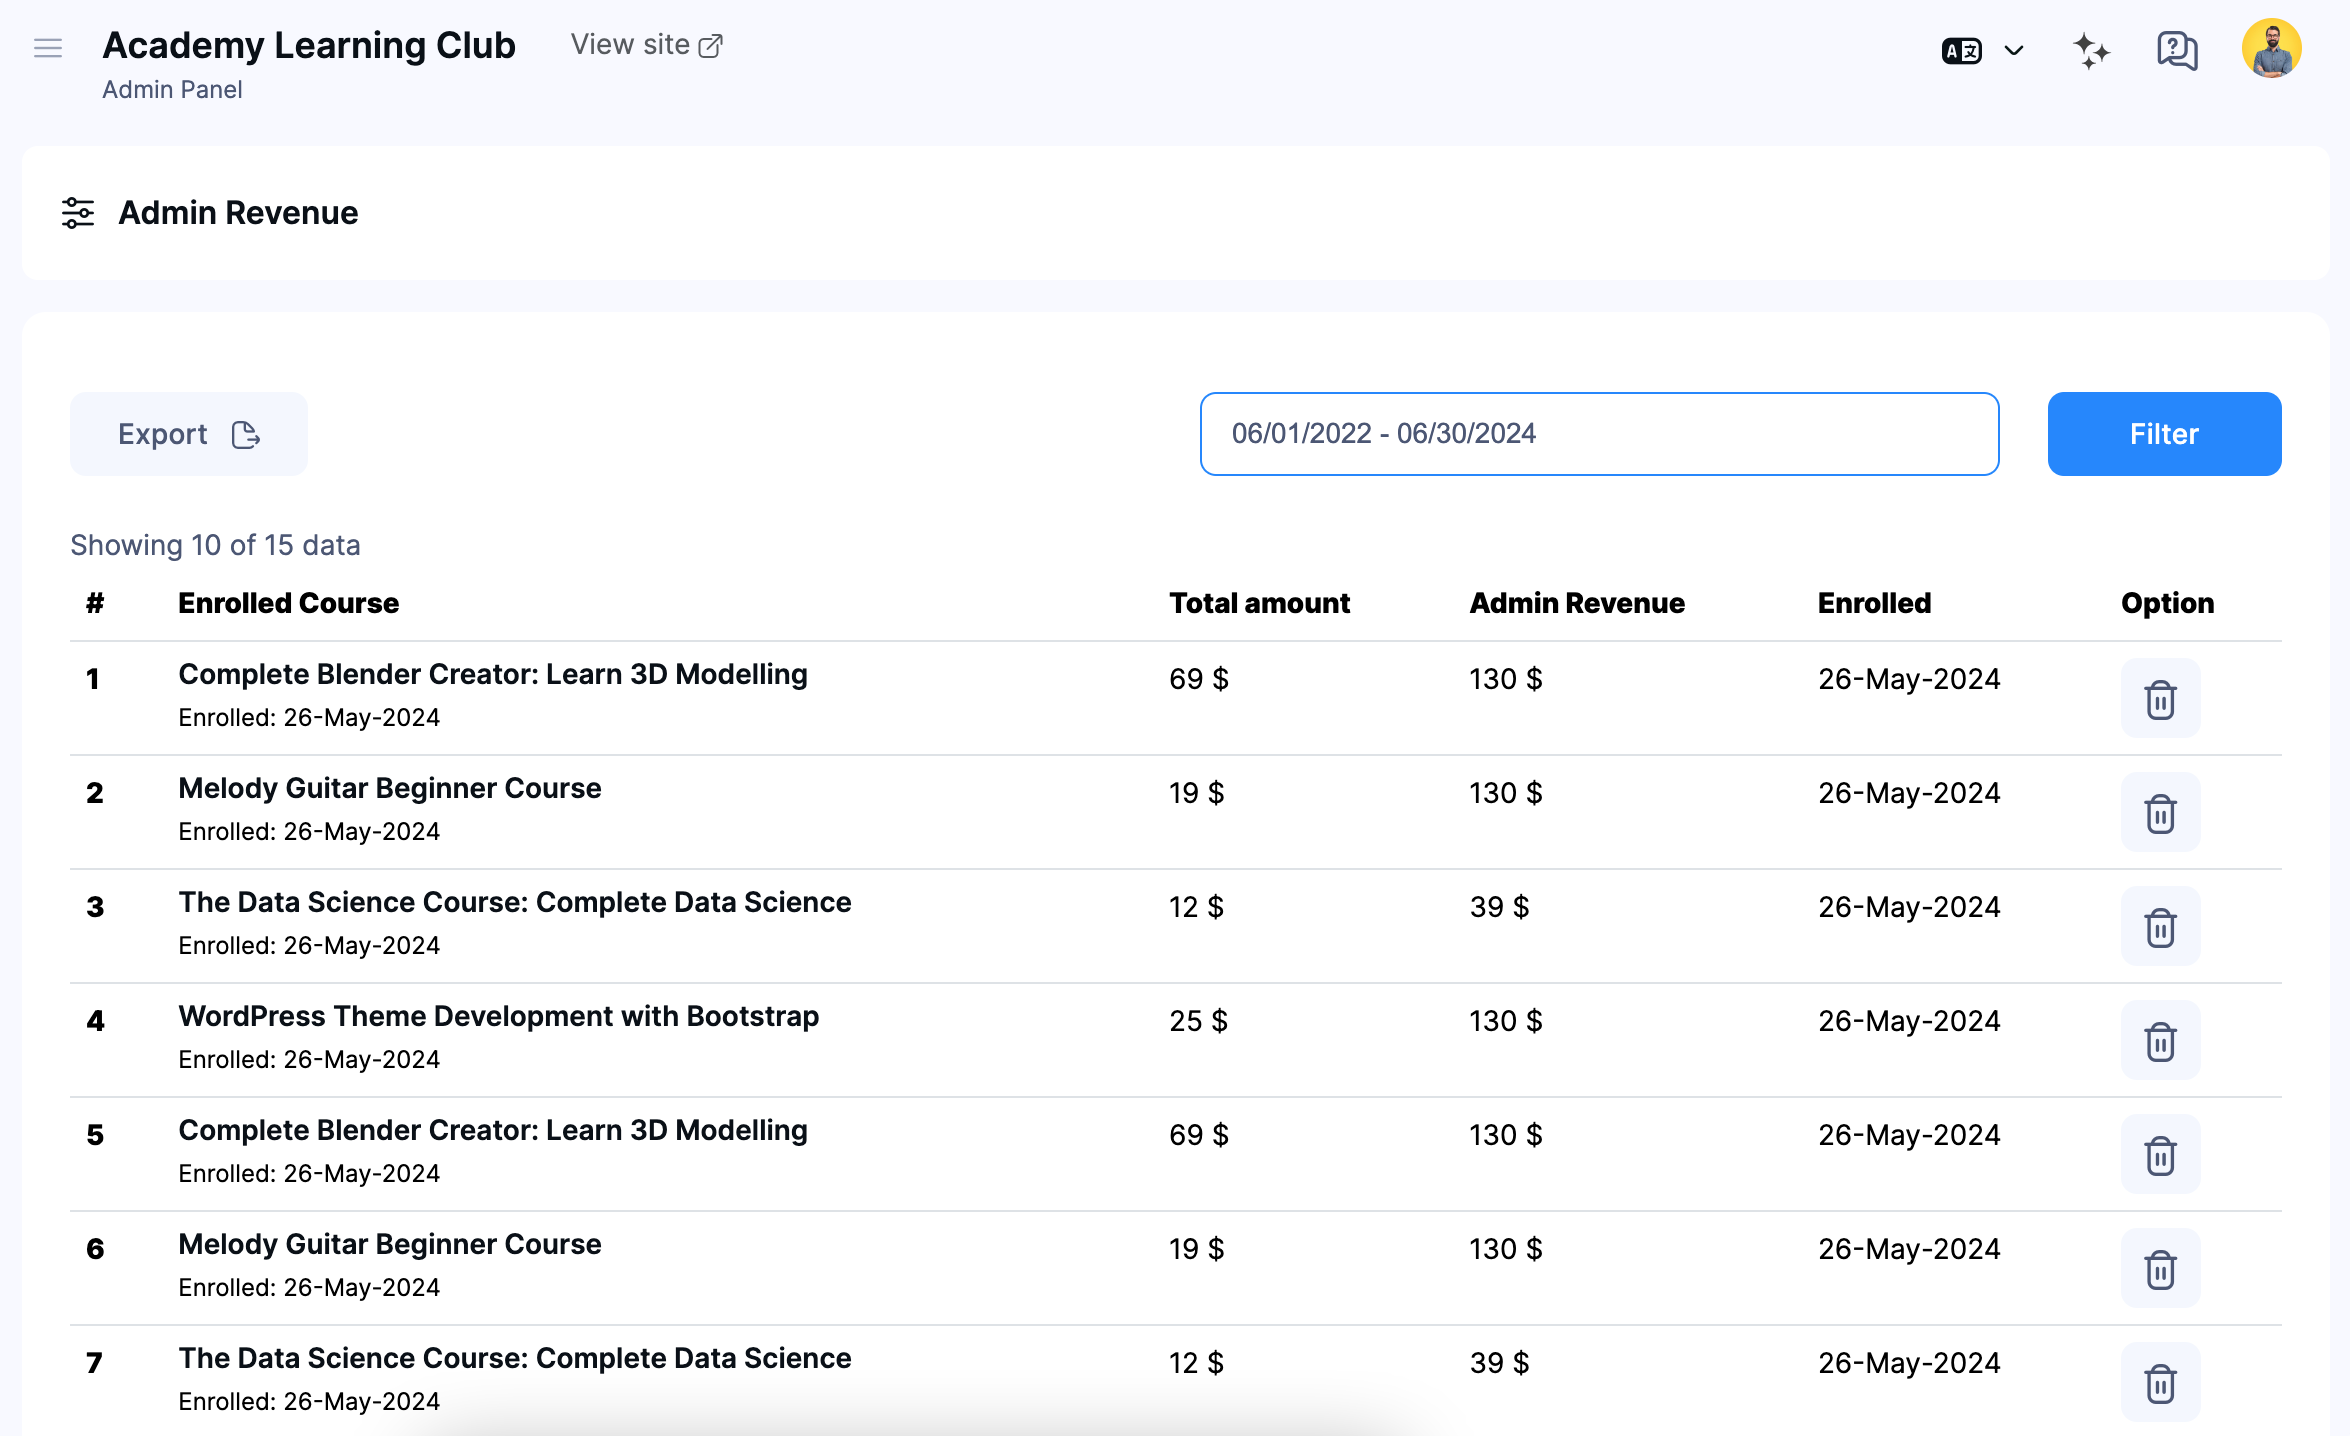Select the date range input field
Image resolution: width=2350 pixels, height=1436 pixels.
pos(1599,434)
